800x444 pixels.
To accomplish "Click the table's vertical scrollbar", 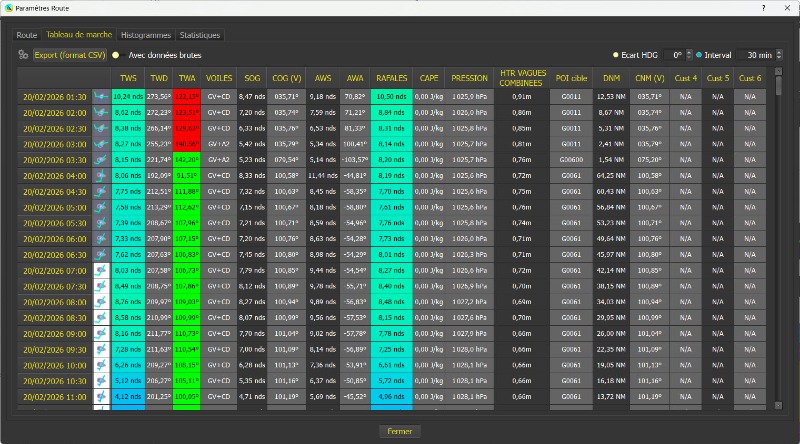I will [778, 240].
